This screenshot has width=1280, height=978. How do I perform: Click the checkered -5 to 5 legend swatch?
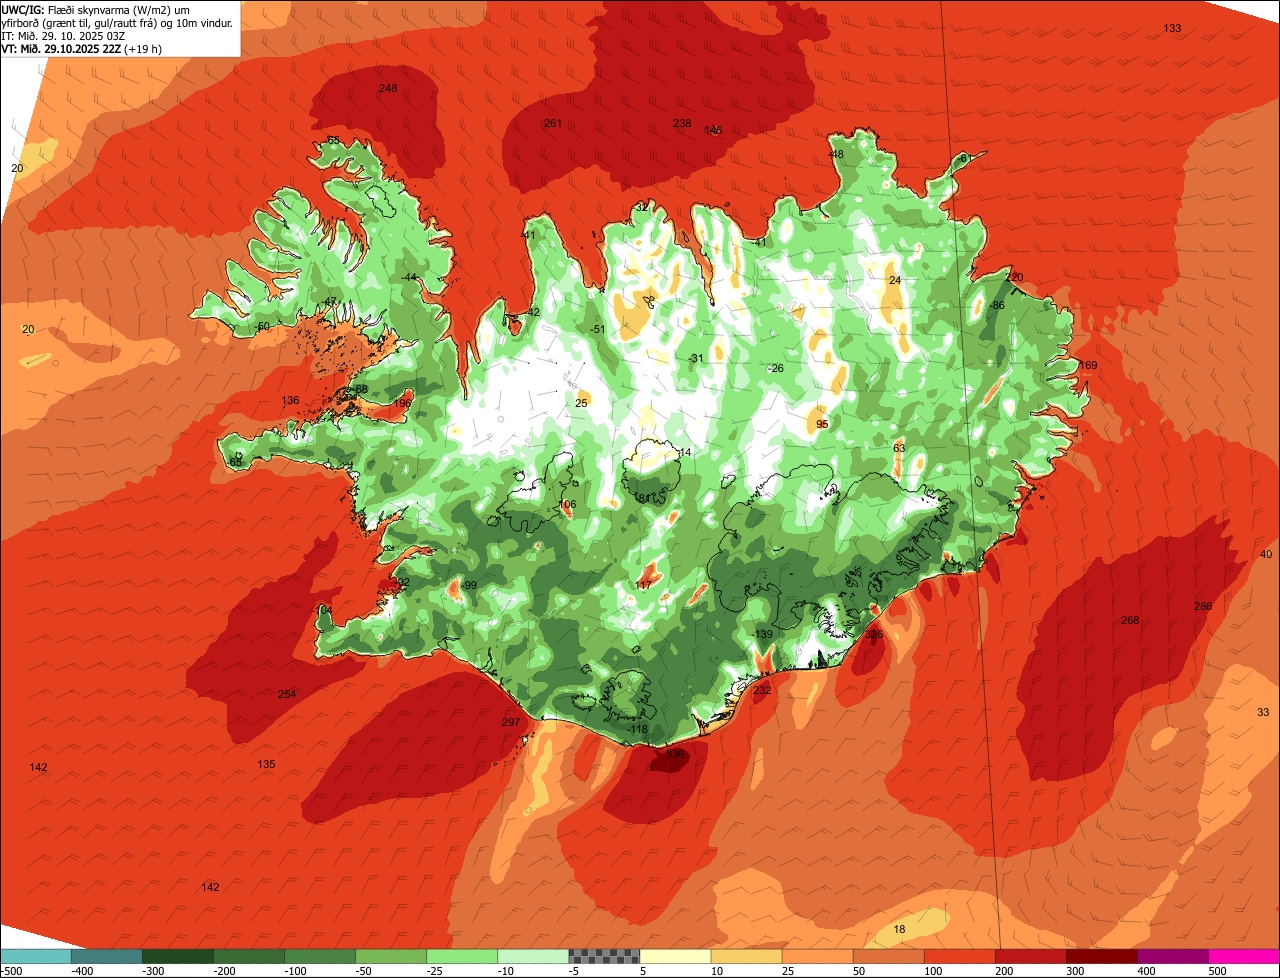tap(604, 956)
